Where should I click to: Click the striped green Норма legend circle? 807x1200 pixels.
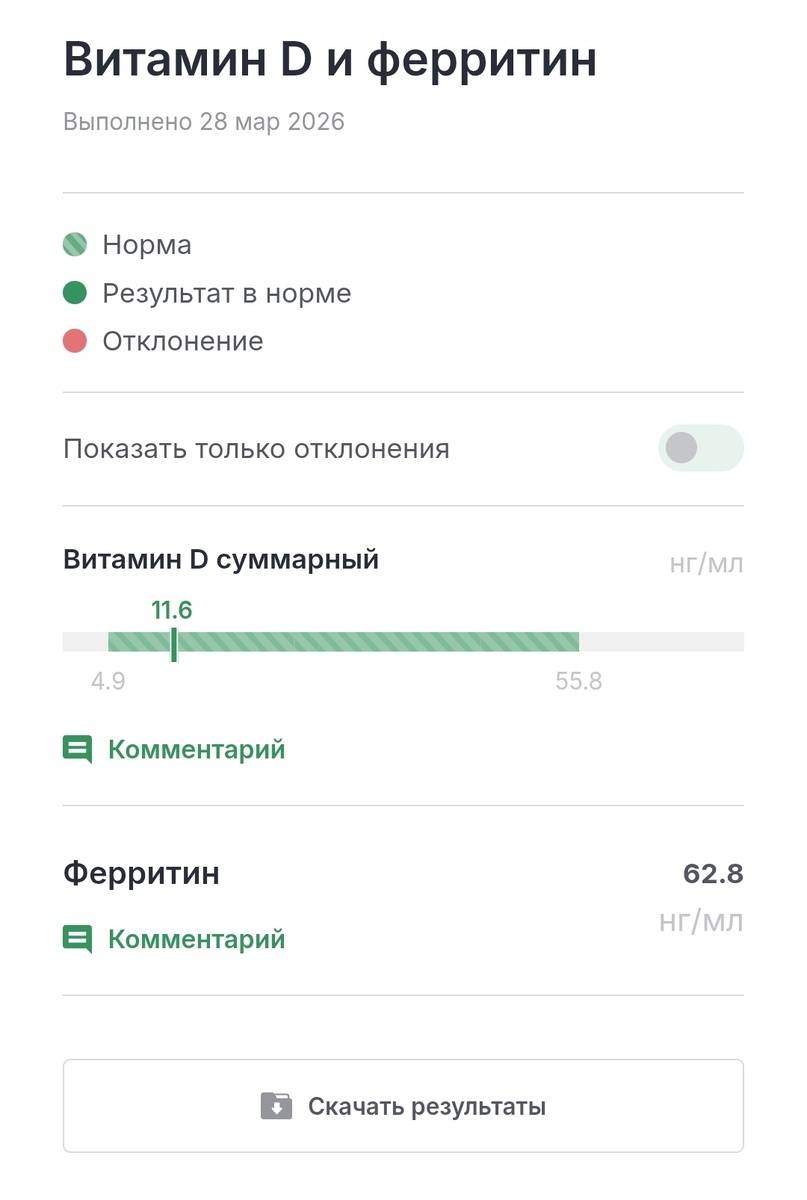point(74,244)
